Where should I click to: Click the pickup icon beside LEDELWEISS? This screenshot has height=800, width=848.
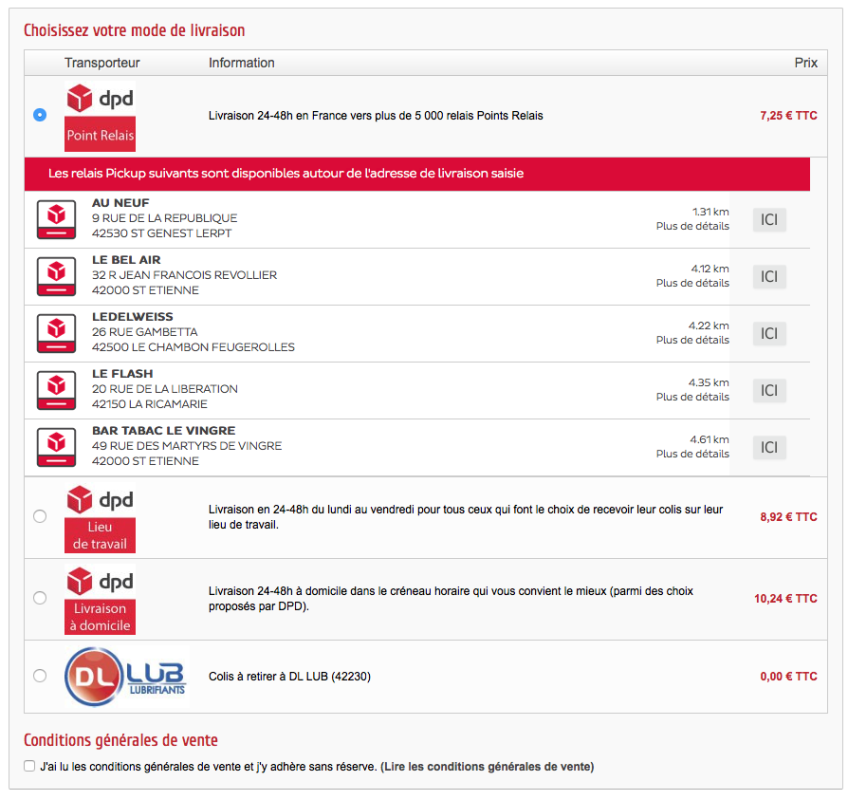click(56, 333)
